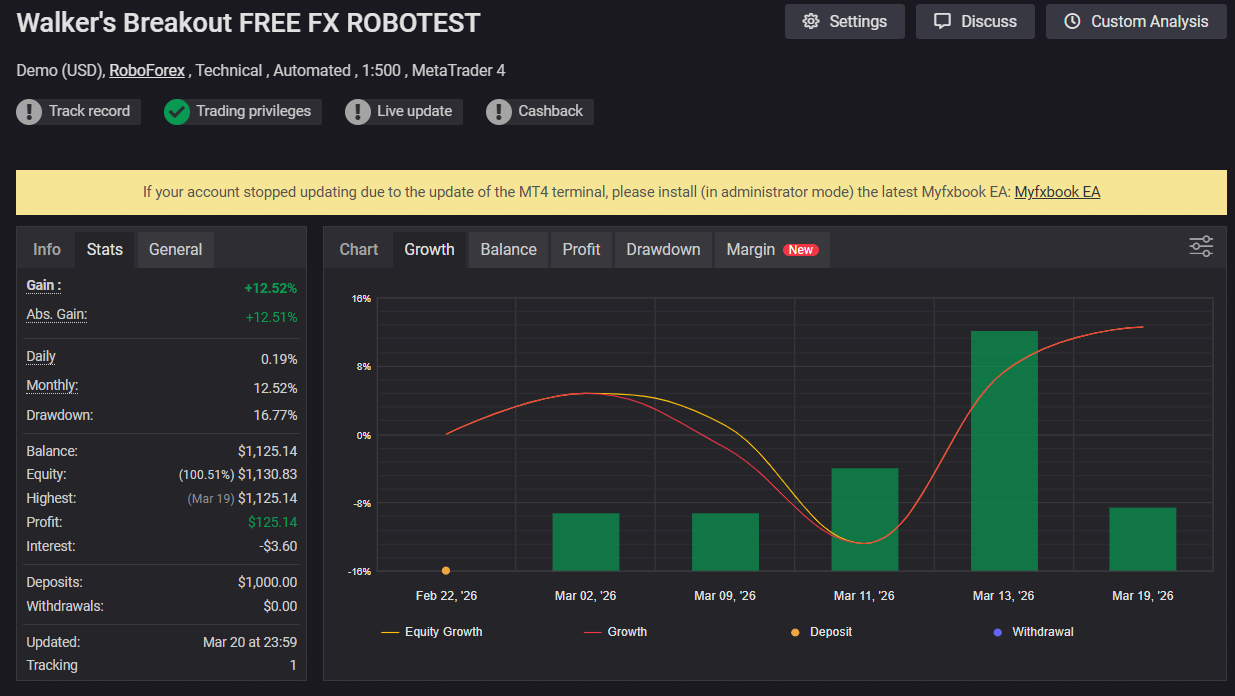
Task: Toggle Equity Growth series in legend
Action: 432,632
